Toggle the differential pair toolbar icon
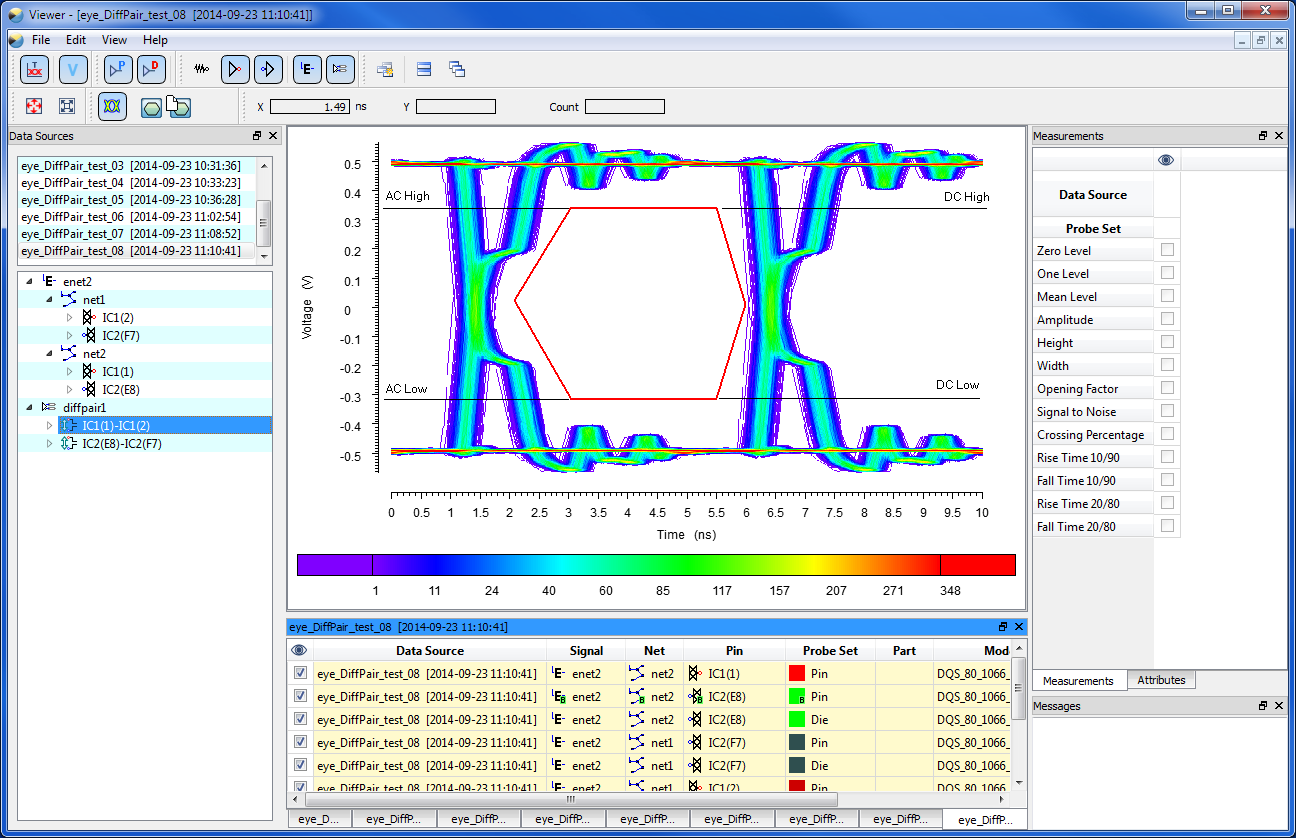 (x=340, y=69)
